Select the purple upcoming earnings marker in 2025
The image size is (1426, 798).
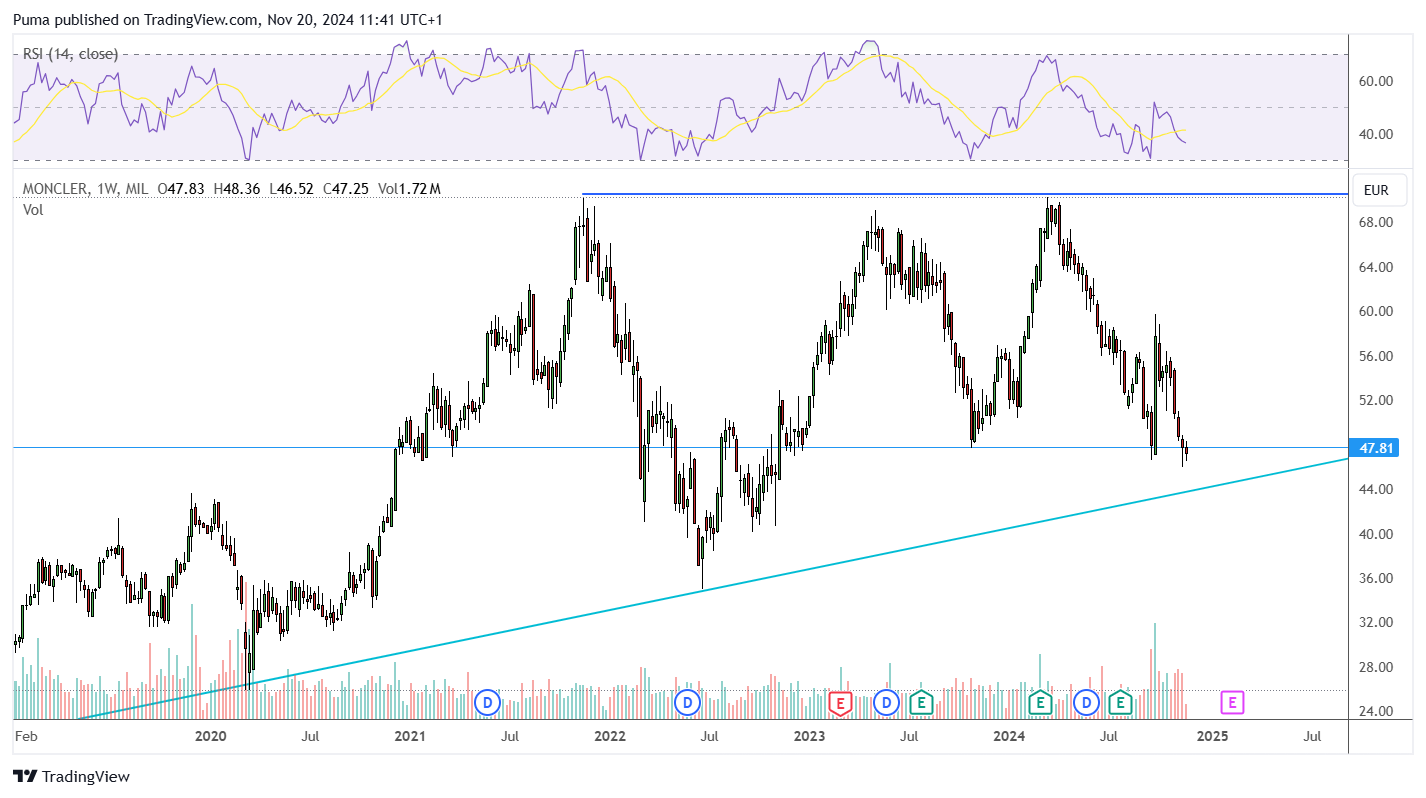tap(1232, 703)
